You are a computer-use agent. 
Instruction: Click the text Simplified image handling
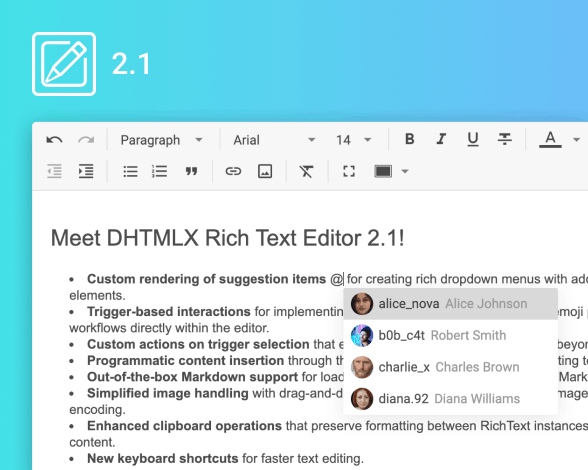[168, 393]
